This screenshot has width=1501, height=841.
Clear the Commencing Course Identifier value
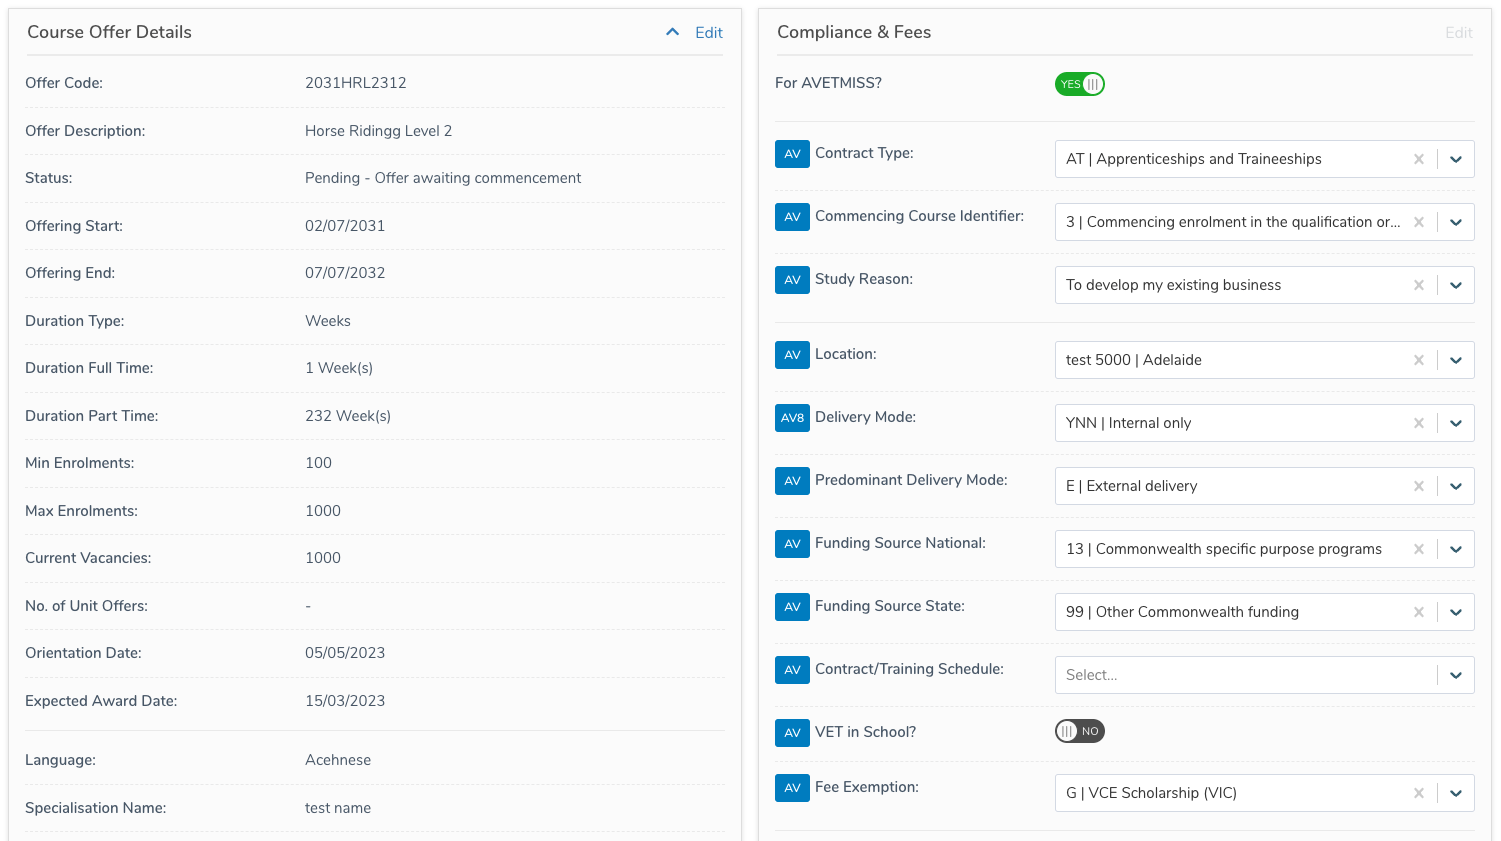click(1418, 222)
